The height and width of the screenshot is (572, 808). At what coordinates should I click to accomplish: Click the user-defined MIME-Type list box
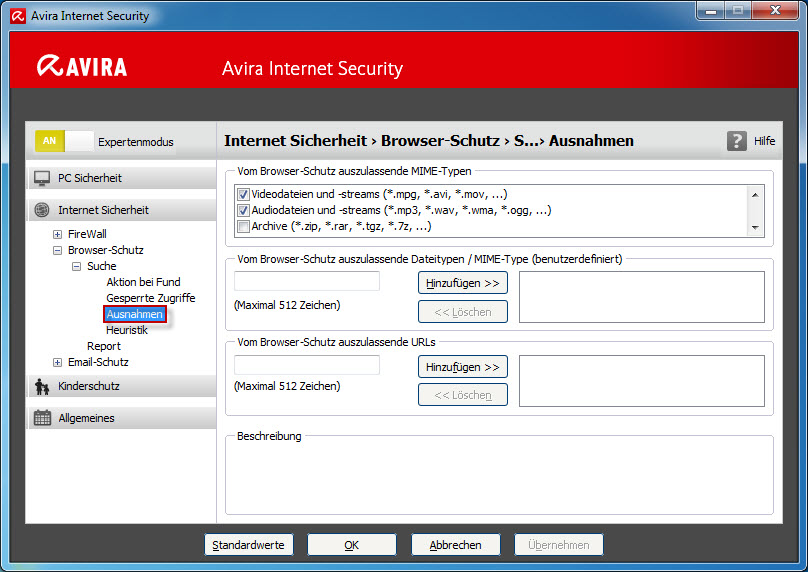pos(642,297)
